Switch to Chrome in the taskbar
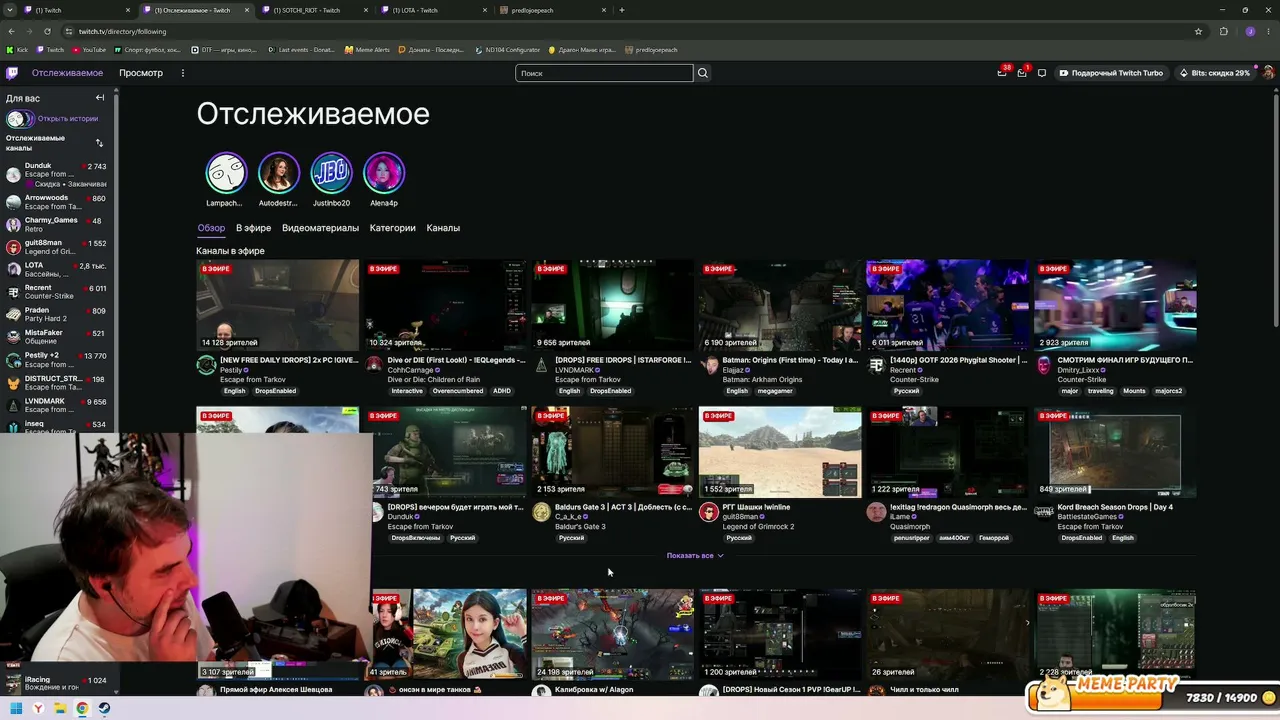 click(82, 708)
